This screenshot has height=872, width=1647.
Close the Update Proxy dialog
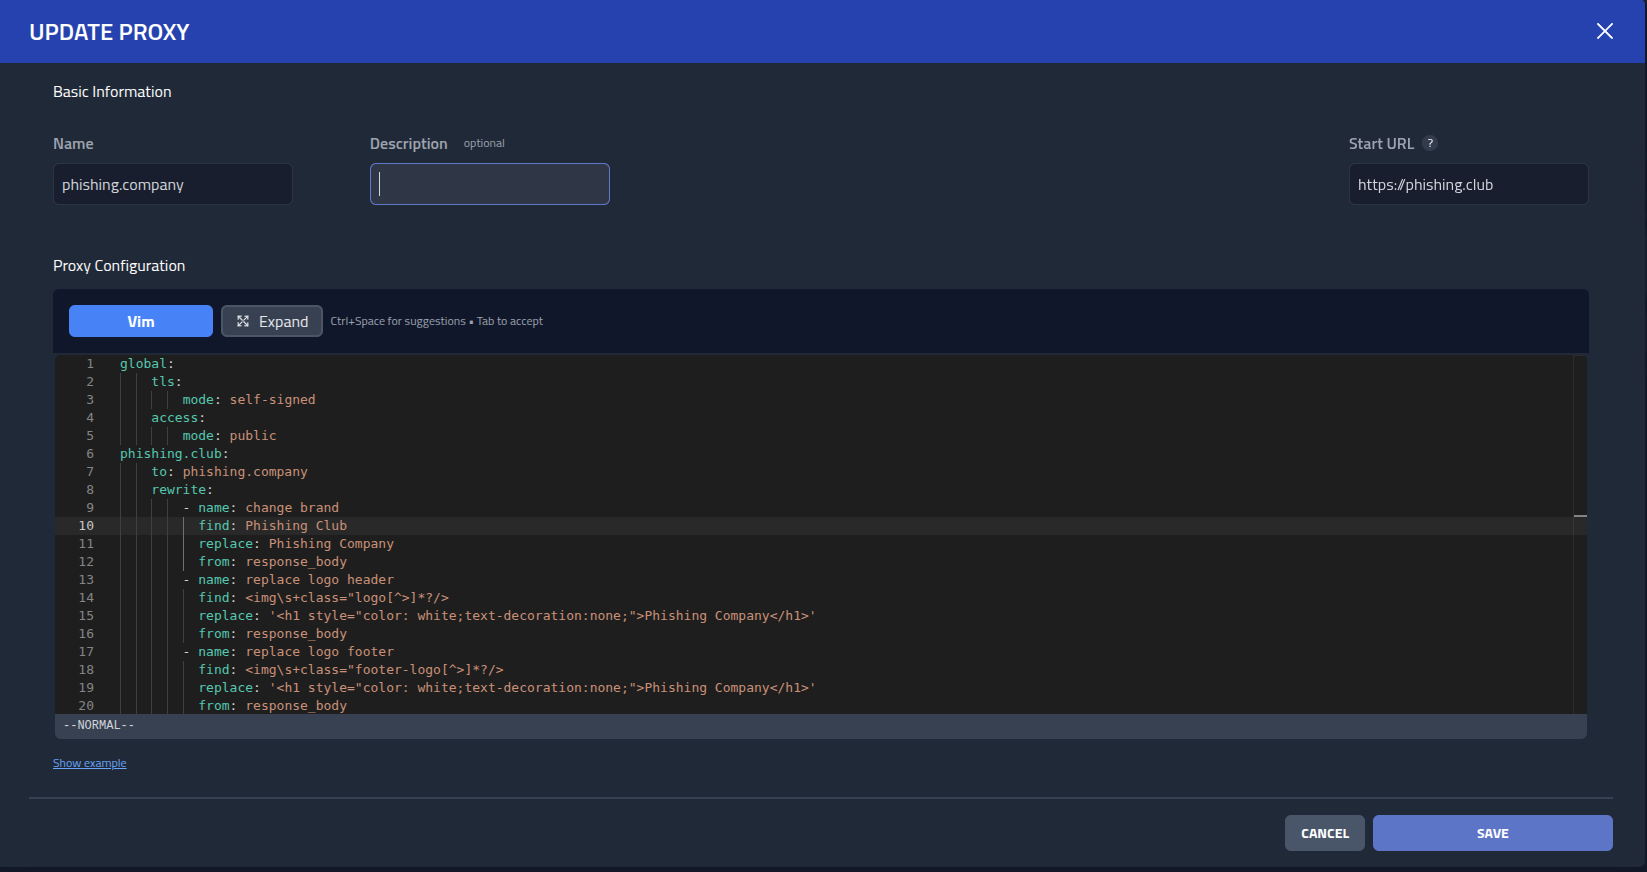point(1605,31)
